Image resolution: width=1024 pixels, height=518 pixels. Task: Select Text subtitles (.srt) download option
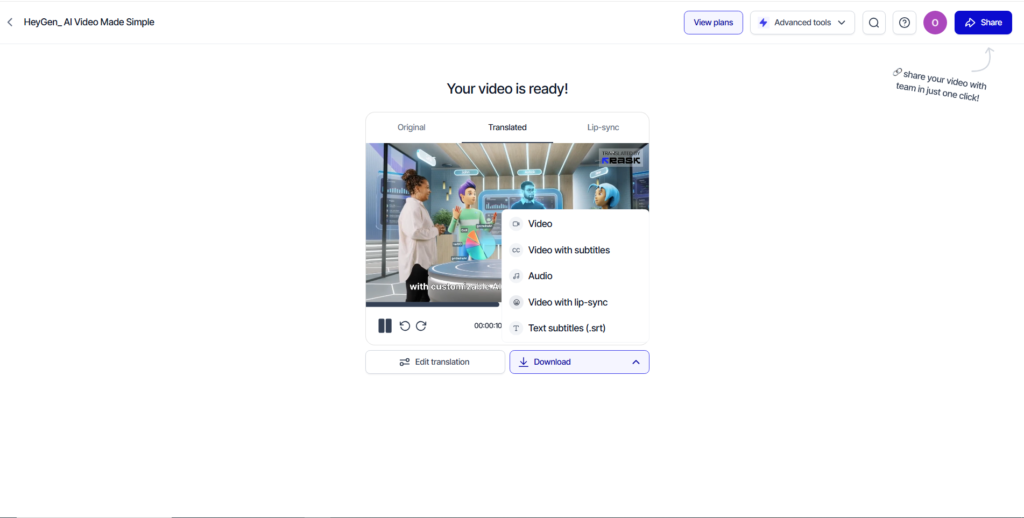click(575, 328)
